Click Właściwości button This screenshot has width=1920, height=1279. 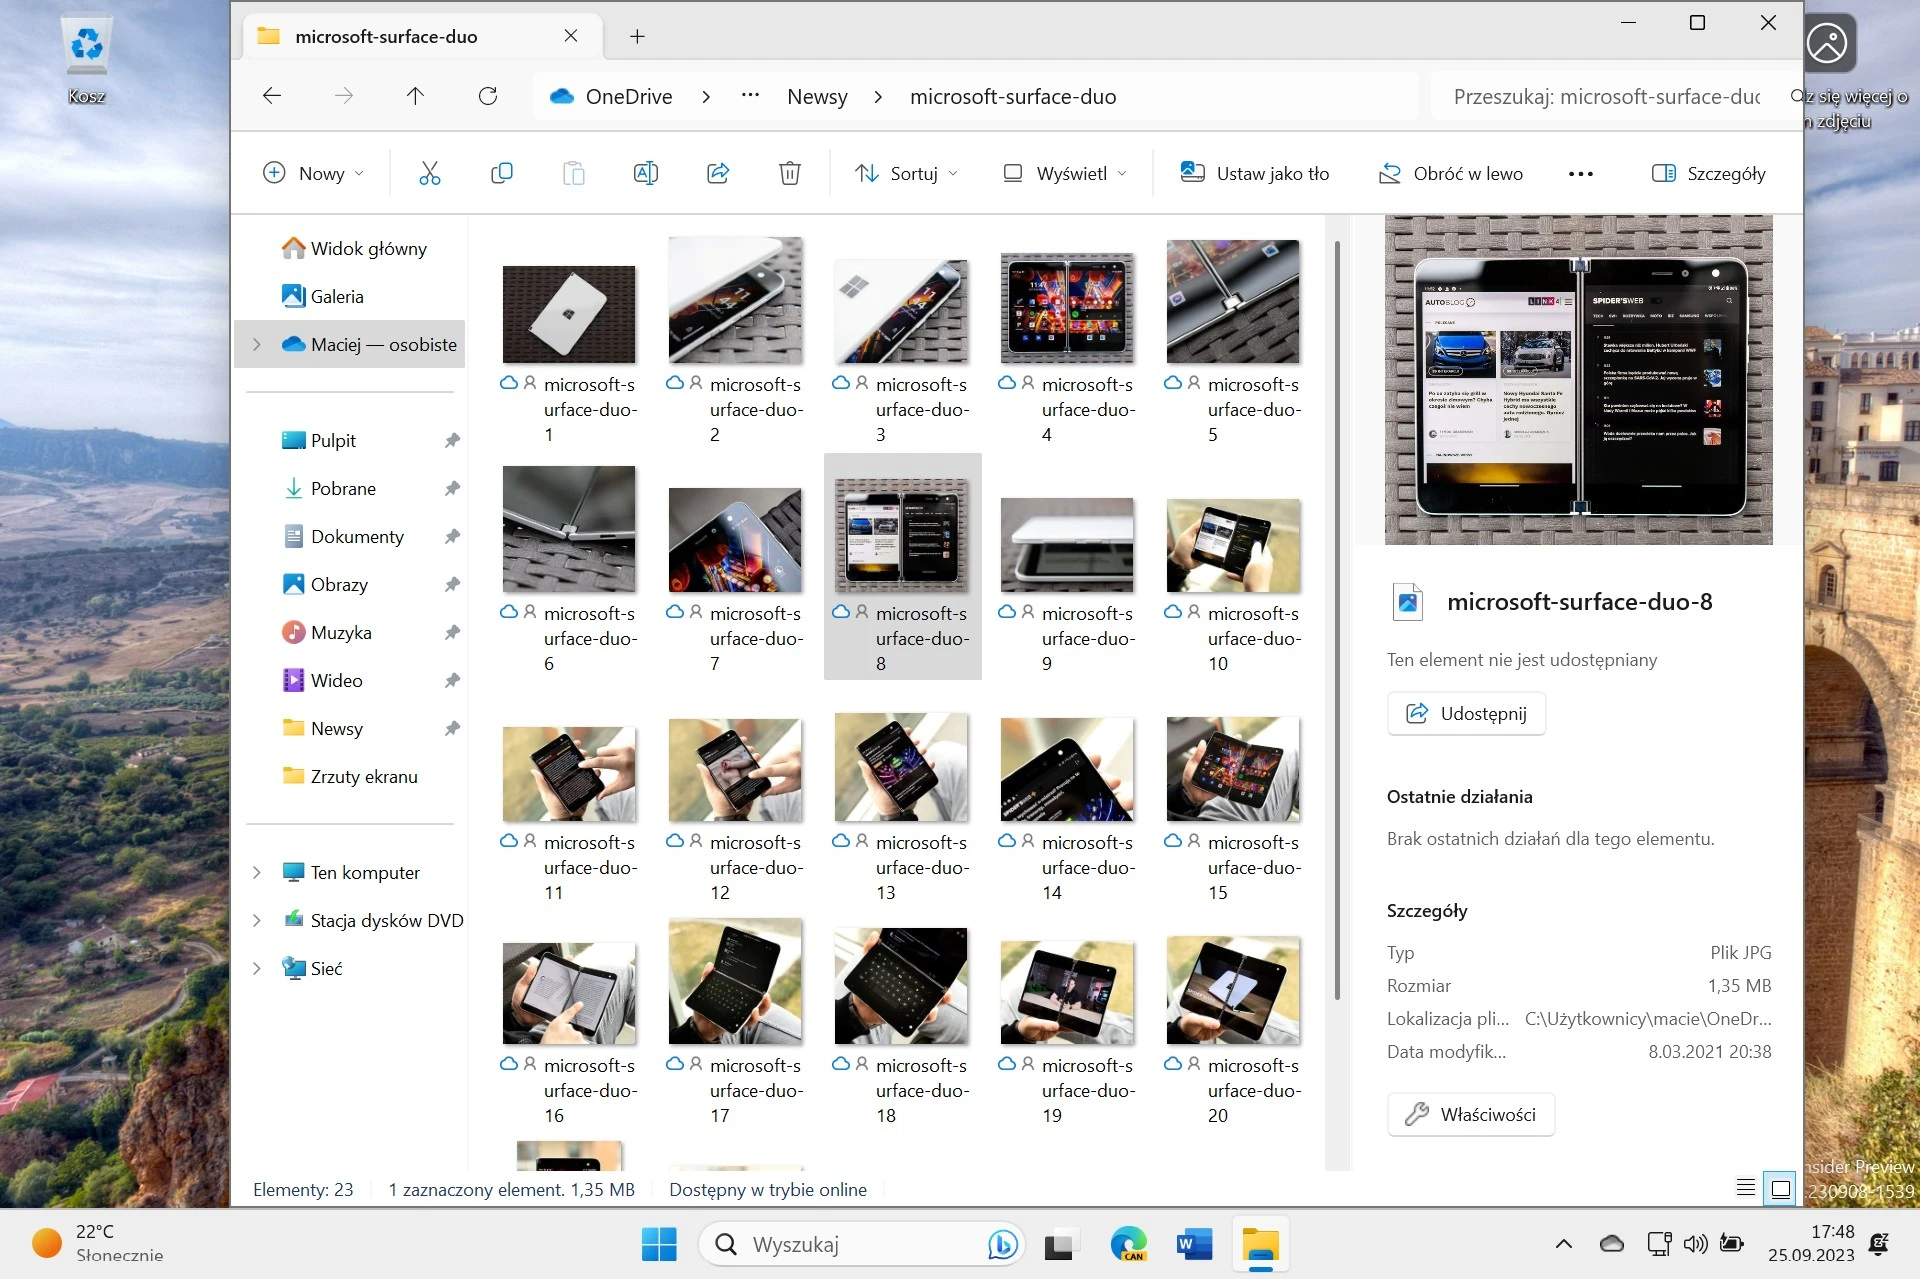pos(1470,1114)
